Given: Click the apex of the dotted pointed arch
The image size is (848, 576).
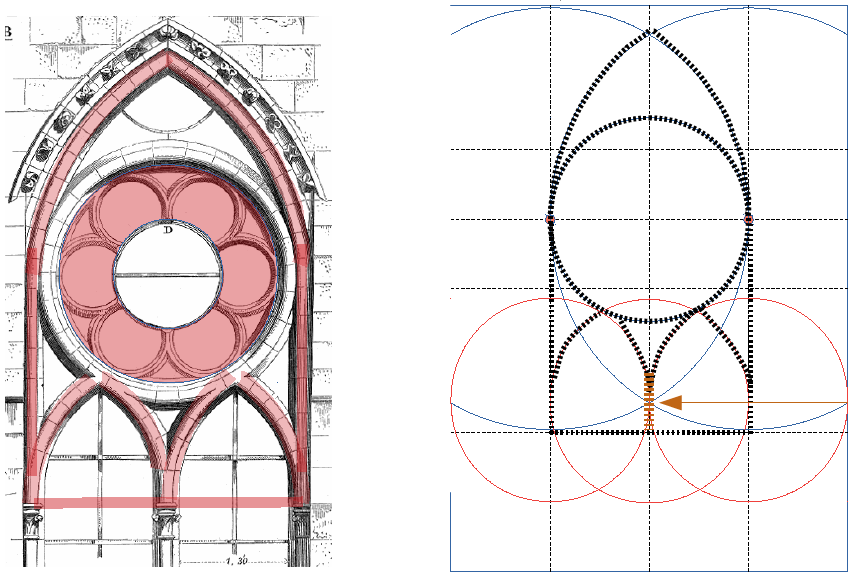Looking at the screenshot, I should (650, 30).
